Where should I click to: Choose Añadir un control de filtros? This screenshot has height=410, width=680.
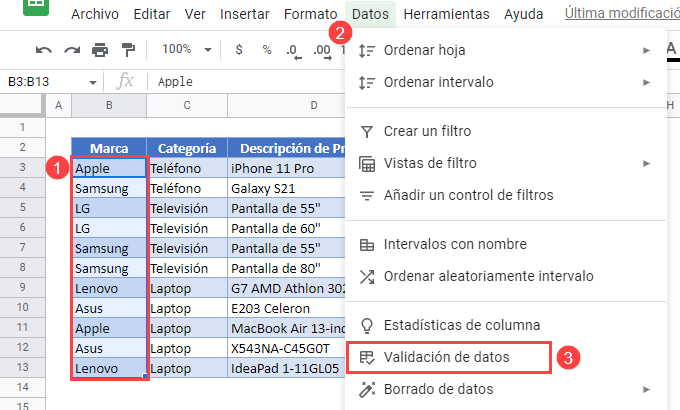506,195
